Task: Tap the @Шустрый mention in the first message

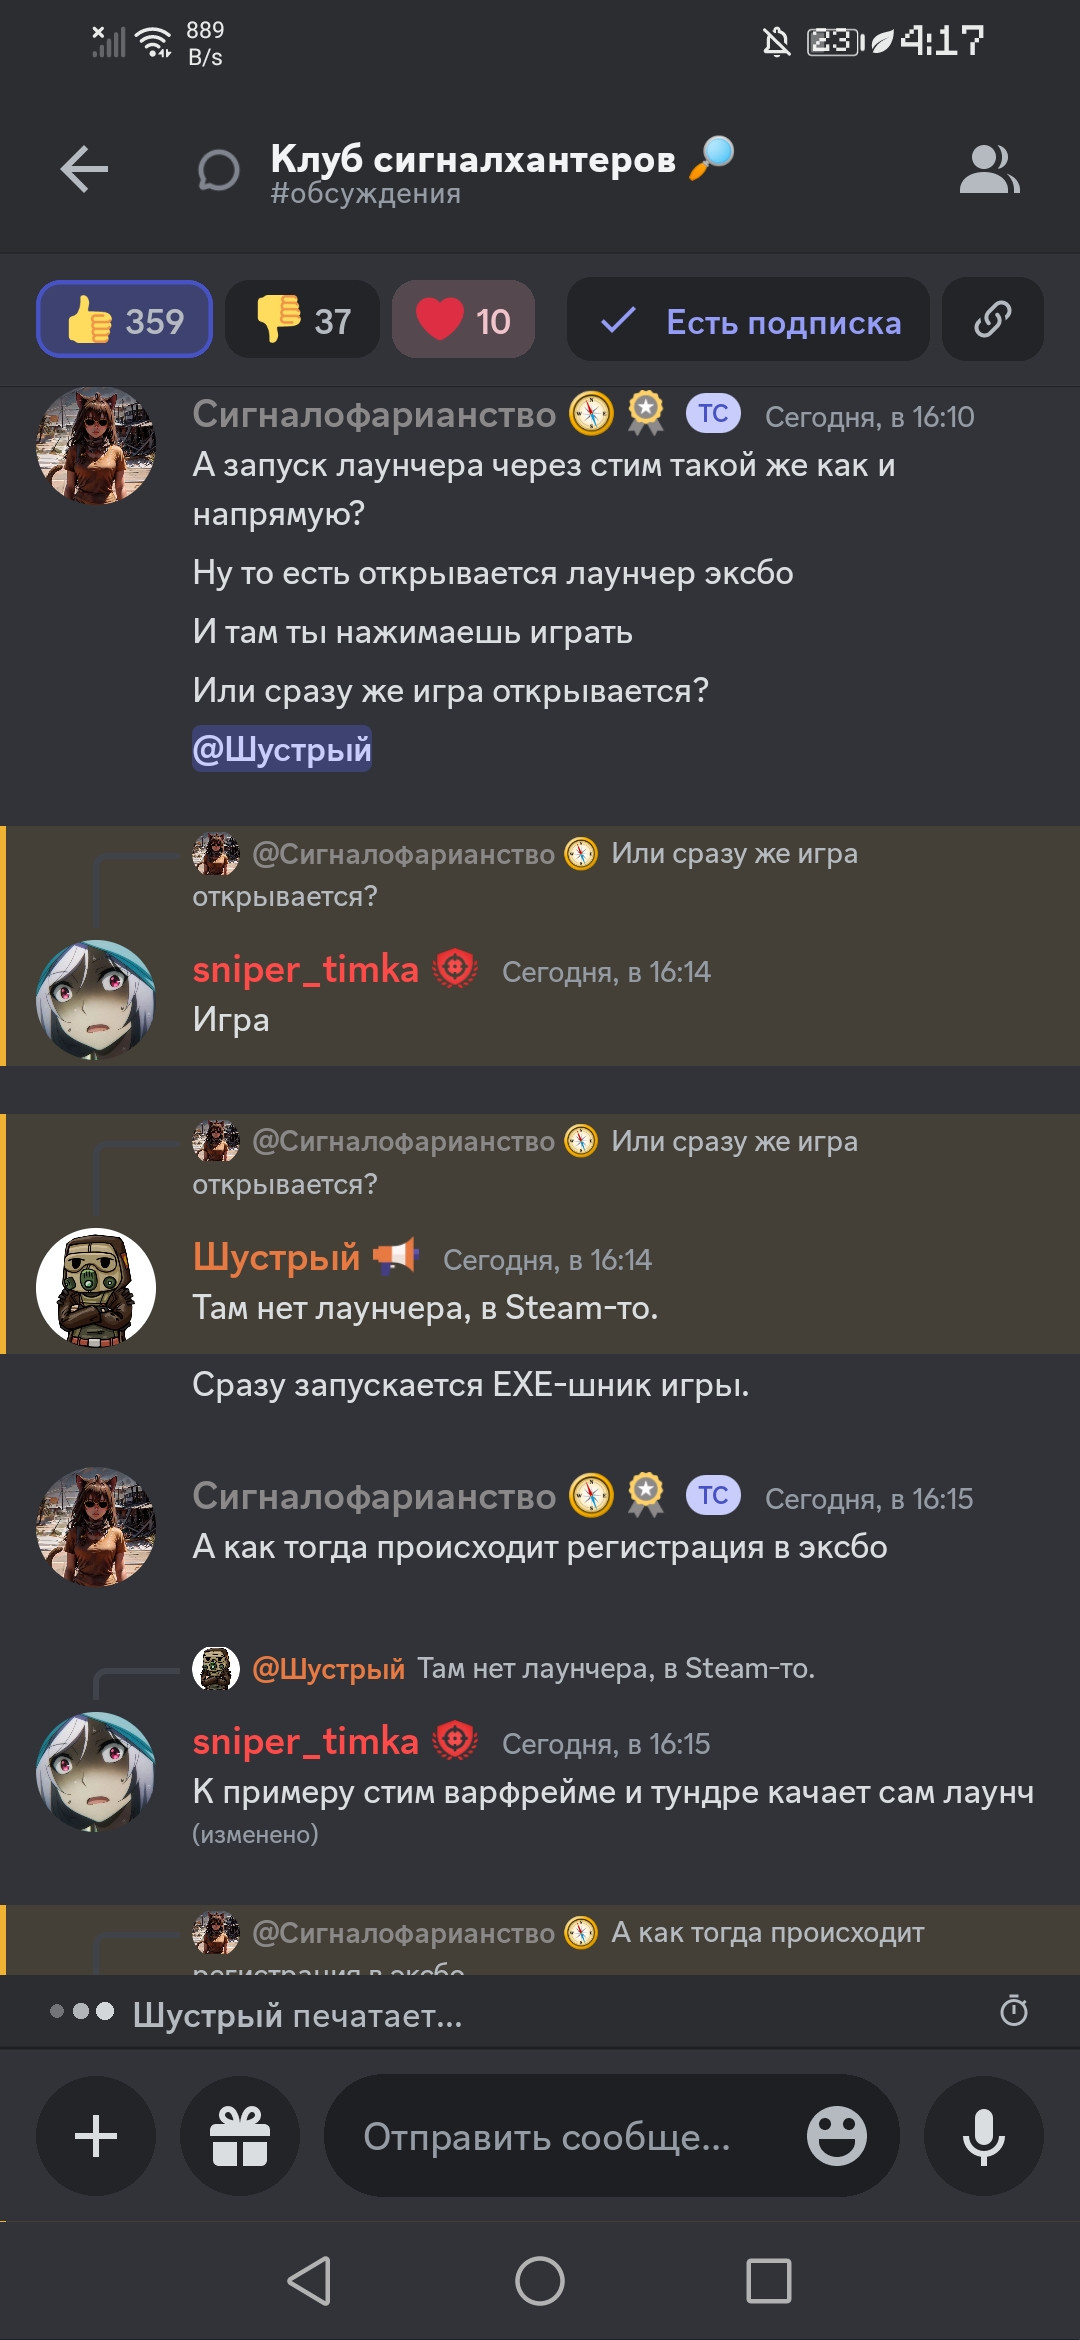Action: [x=282, y=749]
